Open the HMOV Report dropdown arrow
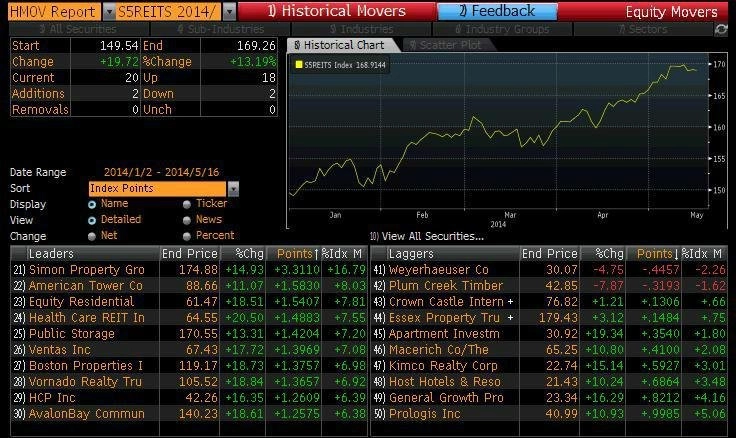This screenshot has width=736, height=438. (108, 11)
